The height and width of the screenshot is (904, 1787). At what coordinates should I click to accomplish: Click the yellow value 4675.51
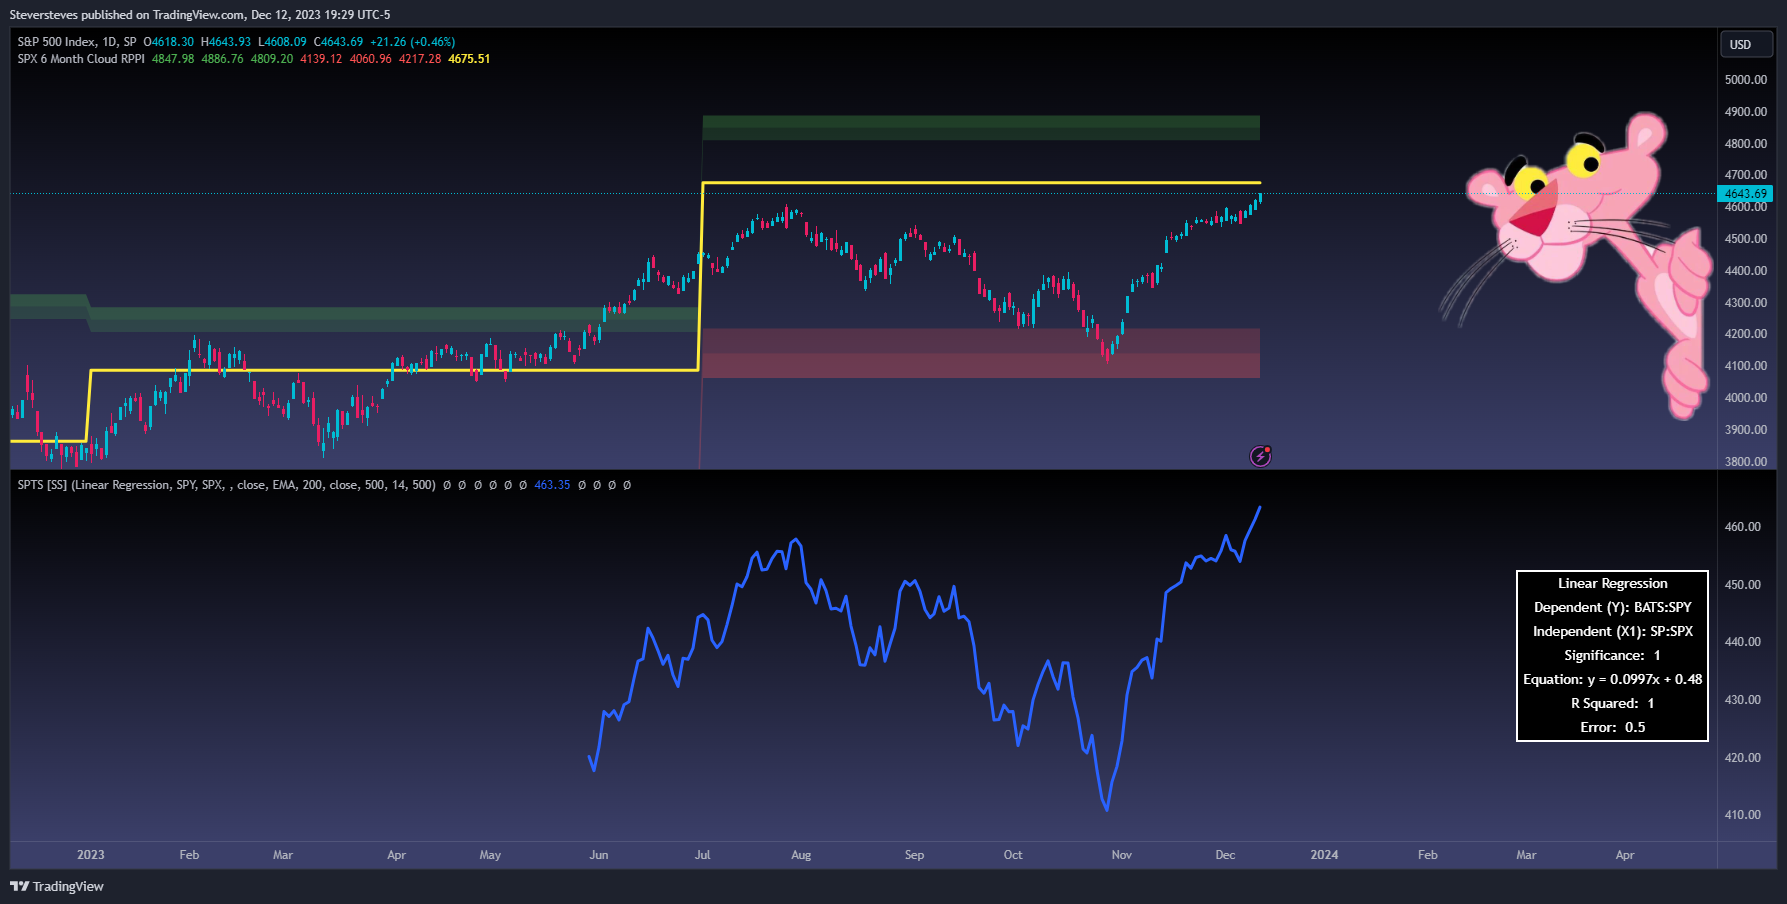[469, 59]
